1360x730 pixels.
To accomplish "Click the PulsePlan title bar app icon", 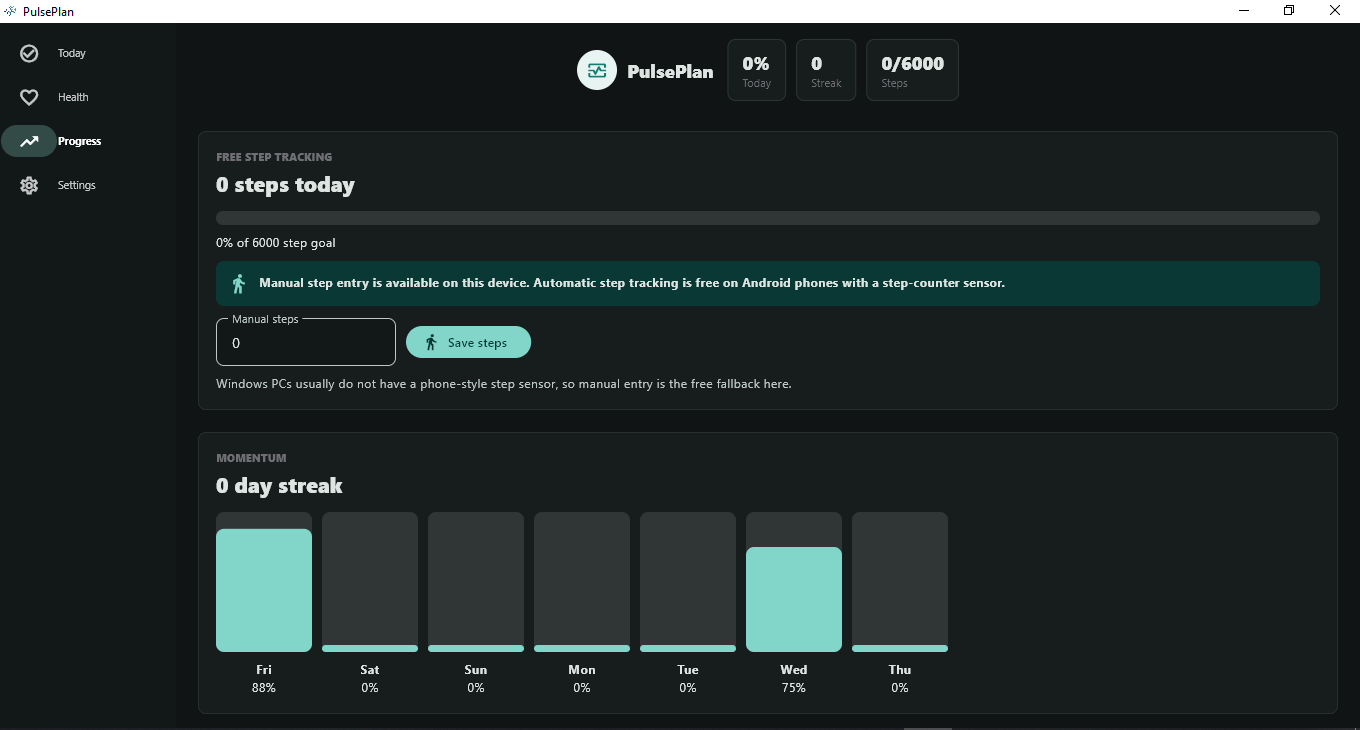I will click(10, 11).
